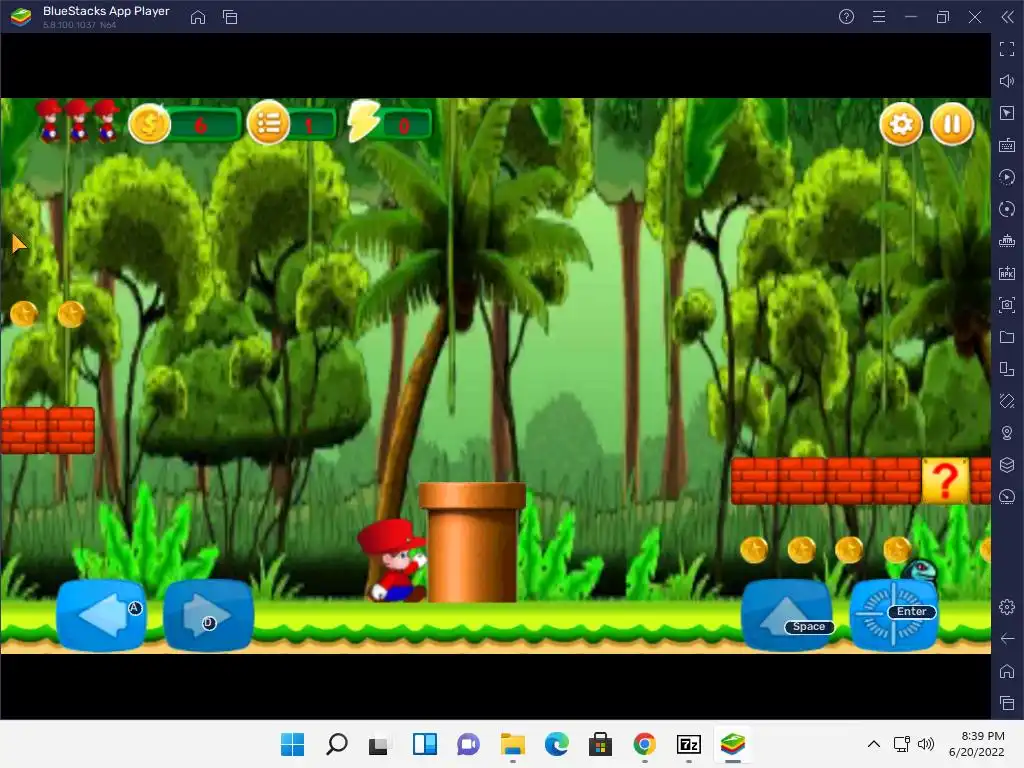Screen dimensions: 1024x768
Task: Click the volume speaker icon in side toolbar
Action: pyautogui.click(x=1007, y=81)
